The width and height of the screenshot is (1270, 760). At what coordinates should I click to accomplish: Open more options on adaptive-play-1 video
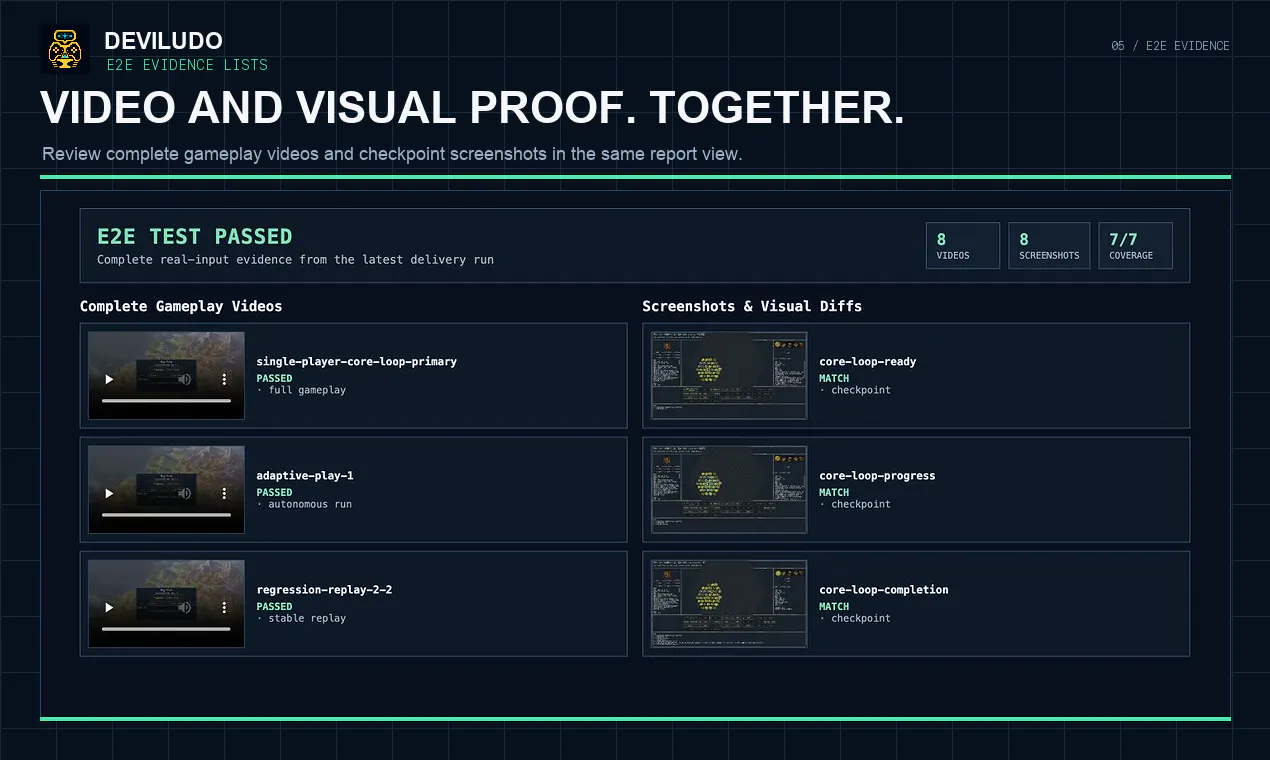coord(224,494)
